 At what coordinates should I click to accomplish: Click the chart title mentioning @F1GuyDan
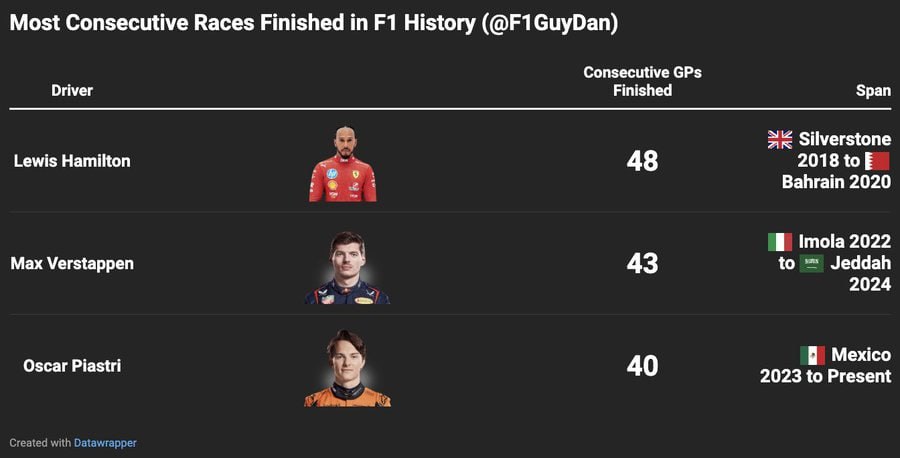pos(314,23)
